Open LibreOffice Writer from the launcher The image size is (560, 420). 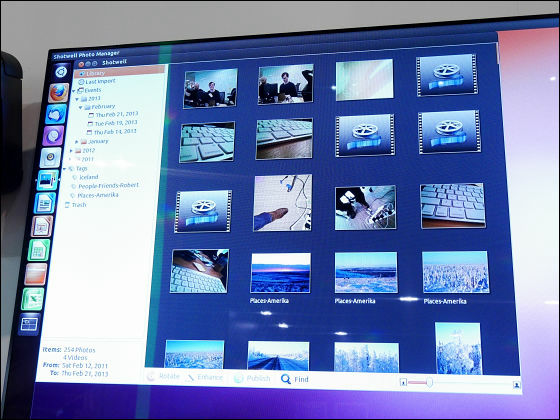pos(45,203)
